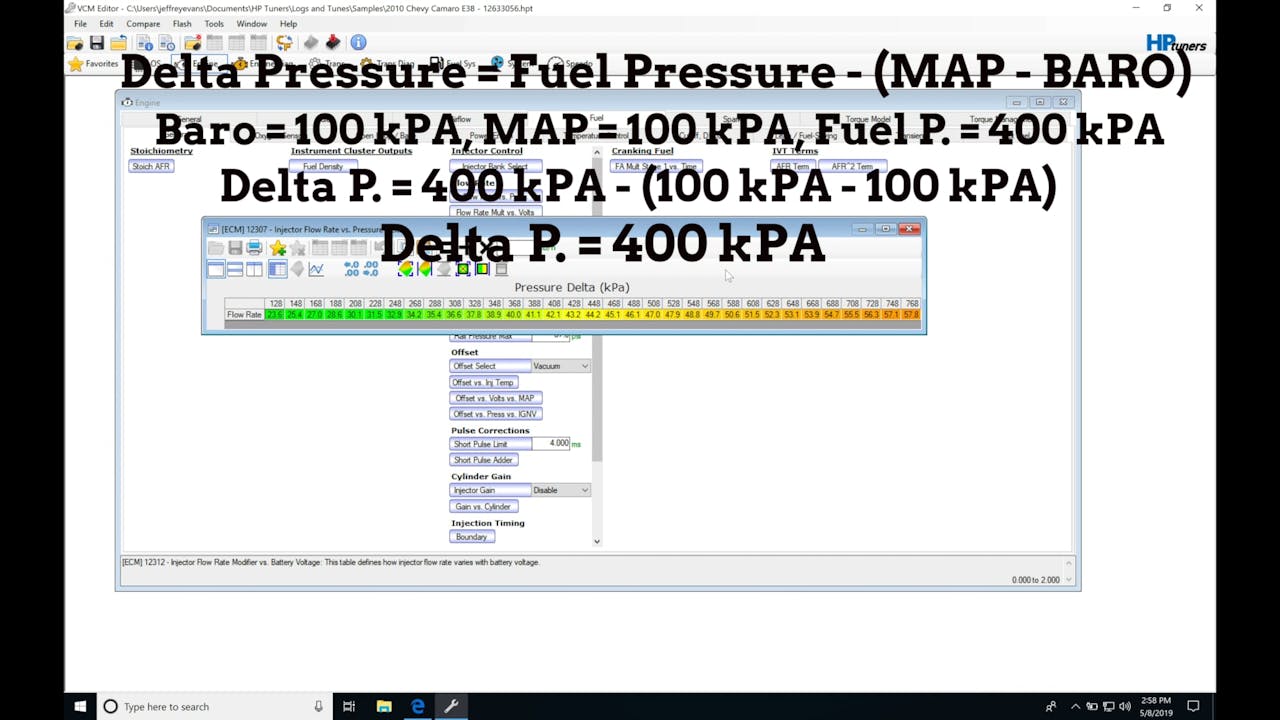
Task: Open the volume control in the system tray
Action: (x=1123, y=706)
